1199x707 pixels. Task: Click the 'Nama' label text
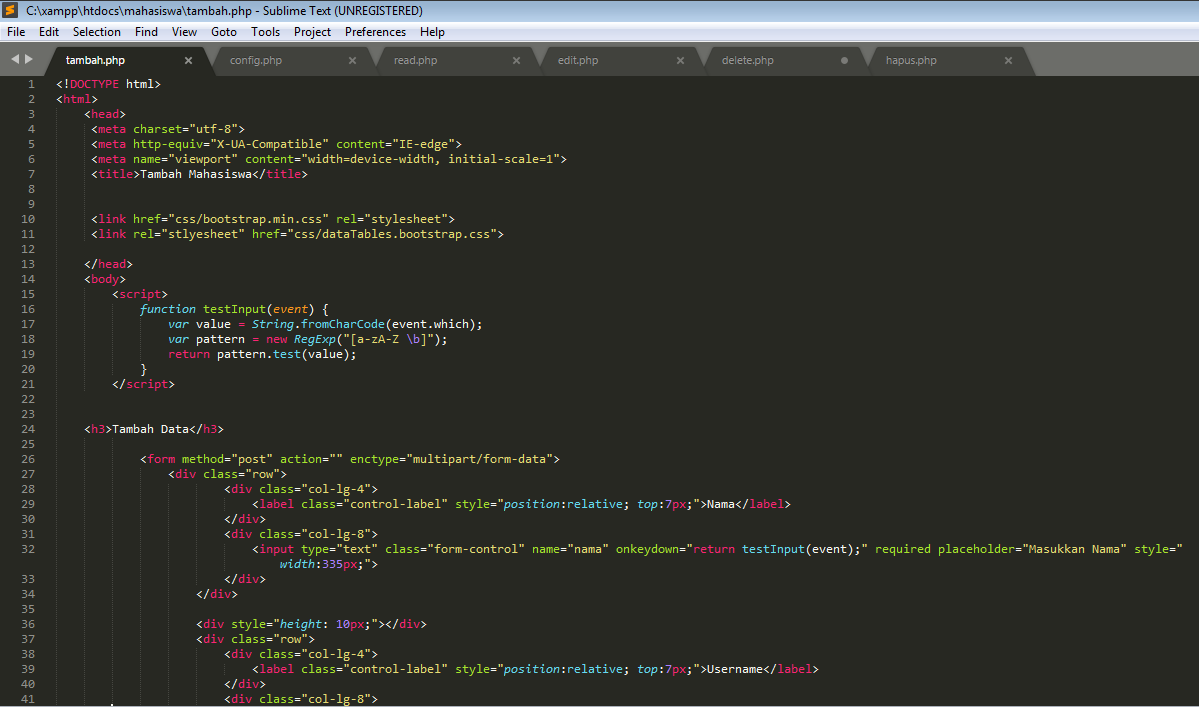point(720,504)
